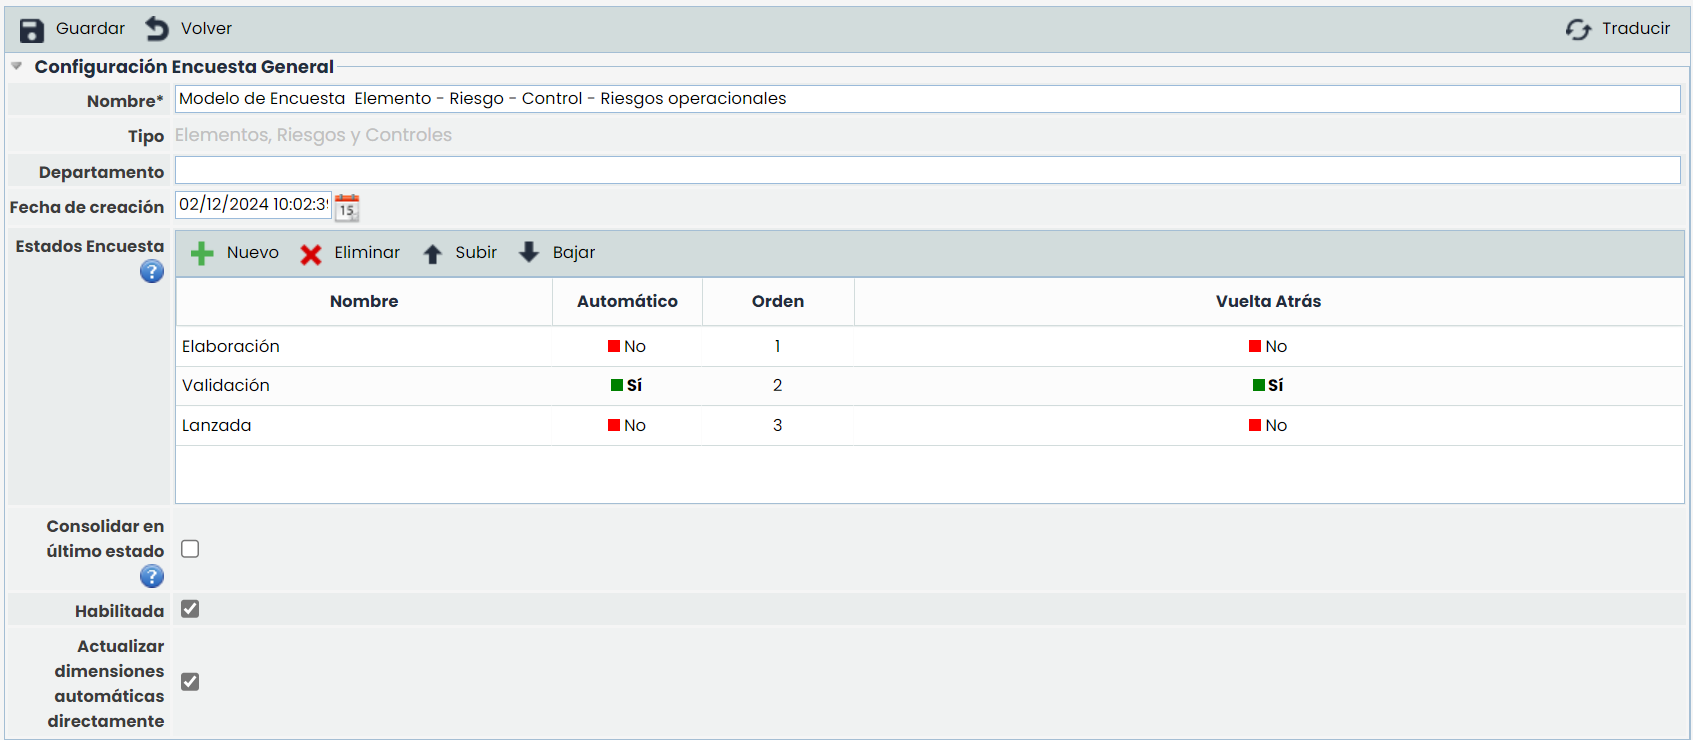Image resolution: width=1693 pixels, height=740 pixels.
Task: Enable Consolidar en último estado checkbox
Action: [x=190, y=549]
